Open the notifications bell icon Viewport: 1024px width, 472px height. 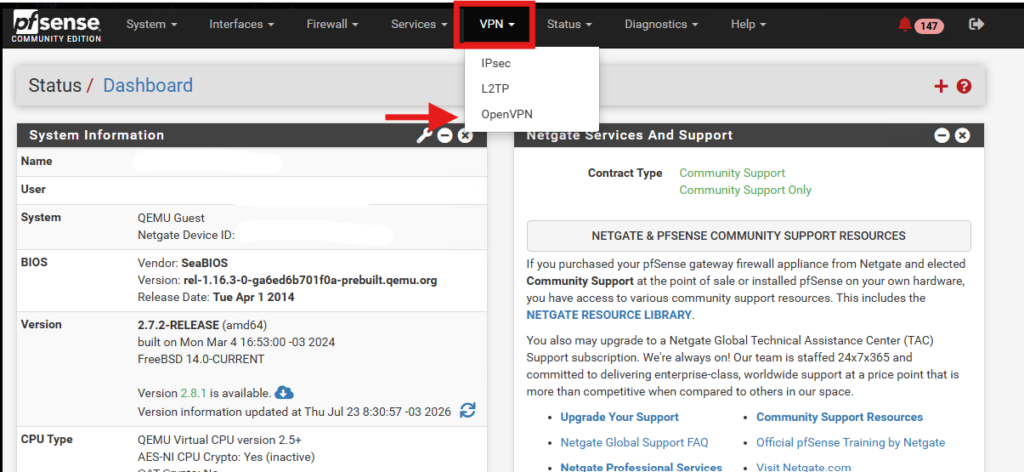click(x=904, y=25)
